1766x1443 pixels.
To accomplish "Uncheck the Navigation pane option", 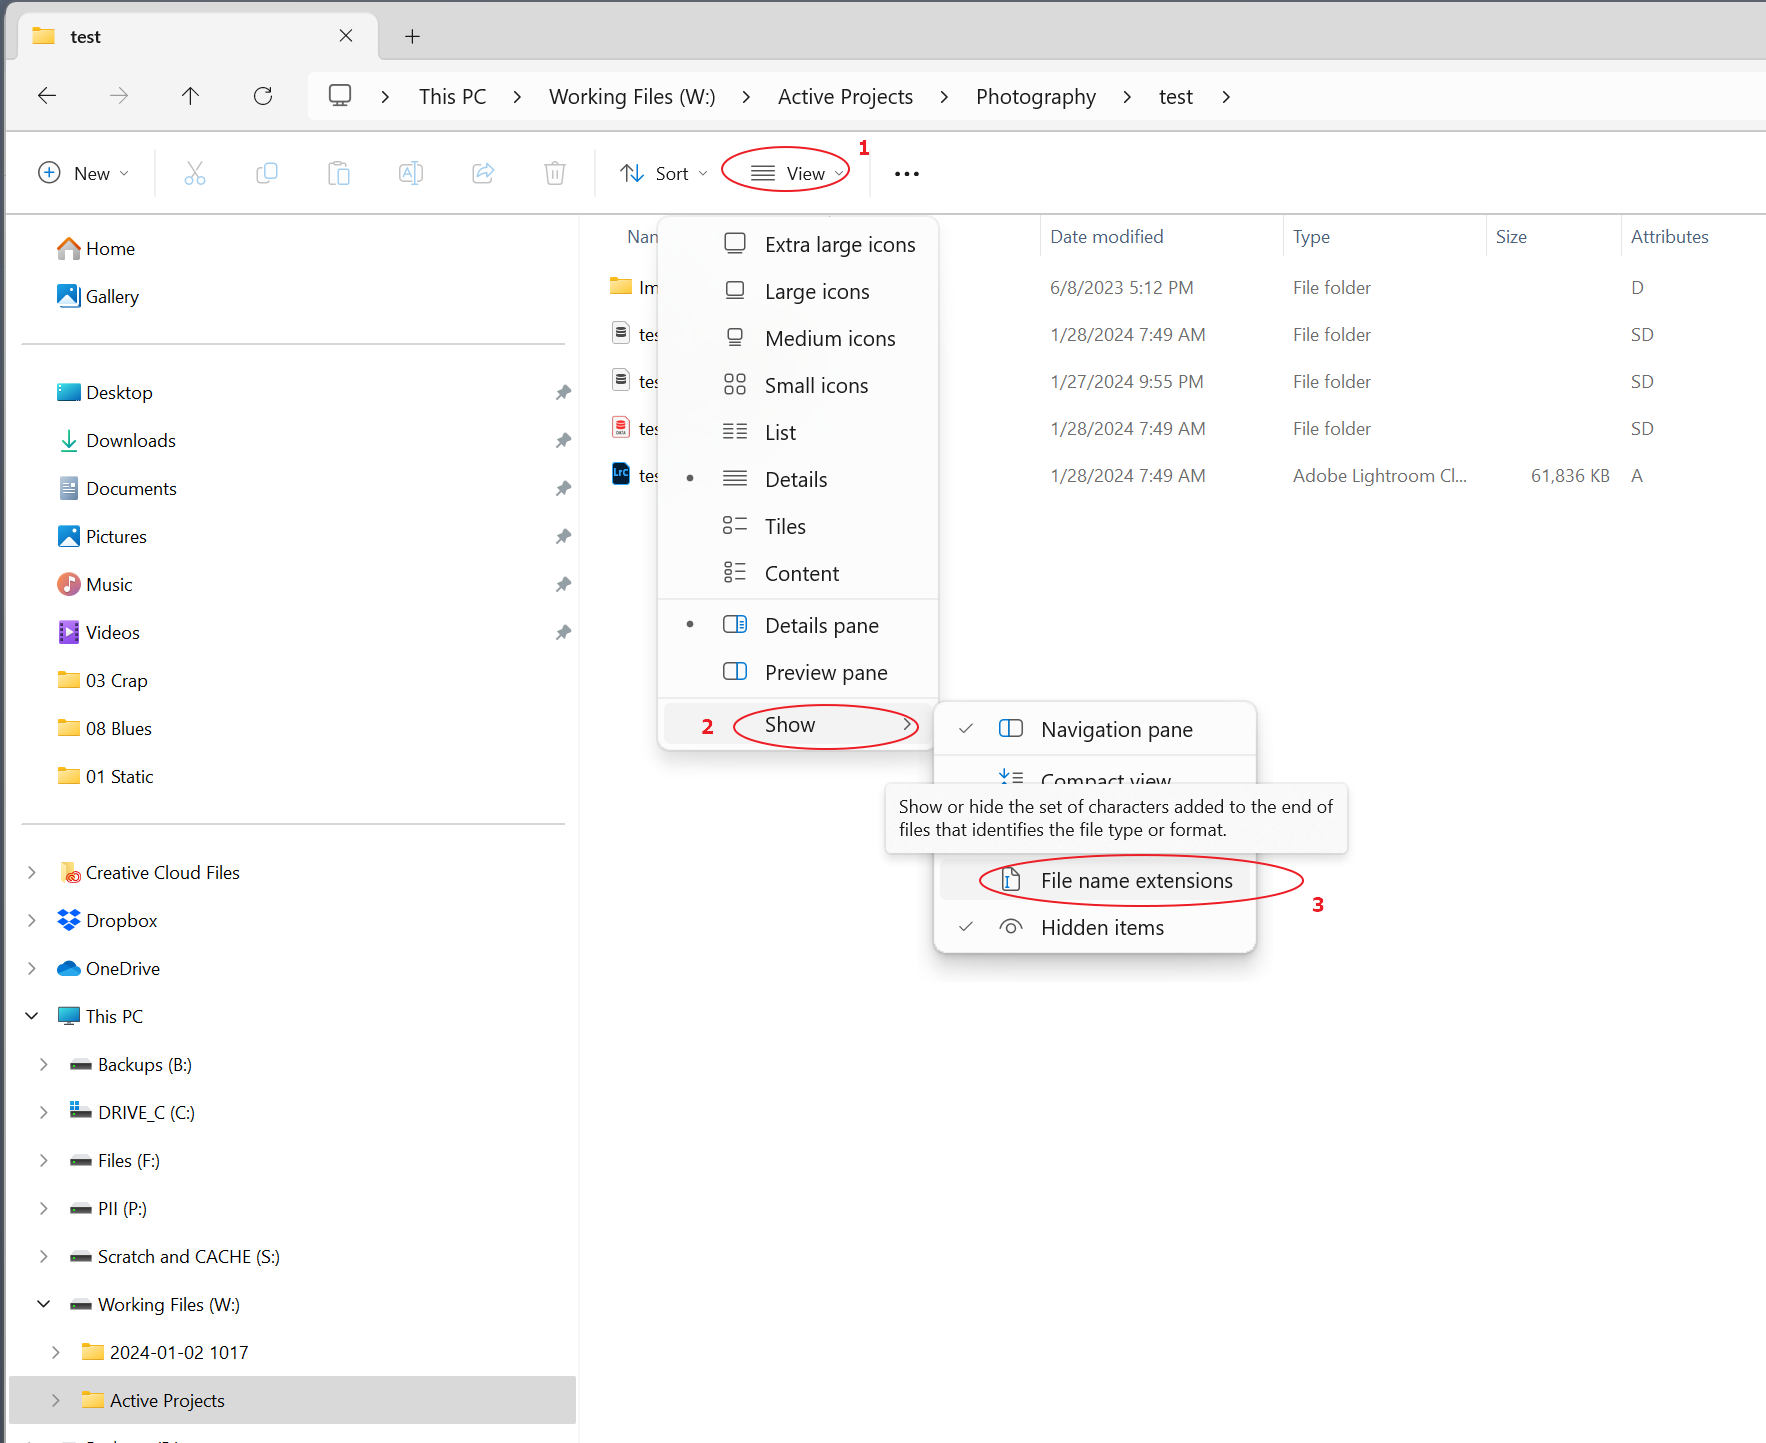I will (1116, 729).
